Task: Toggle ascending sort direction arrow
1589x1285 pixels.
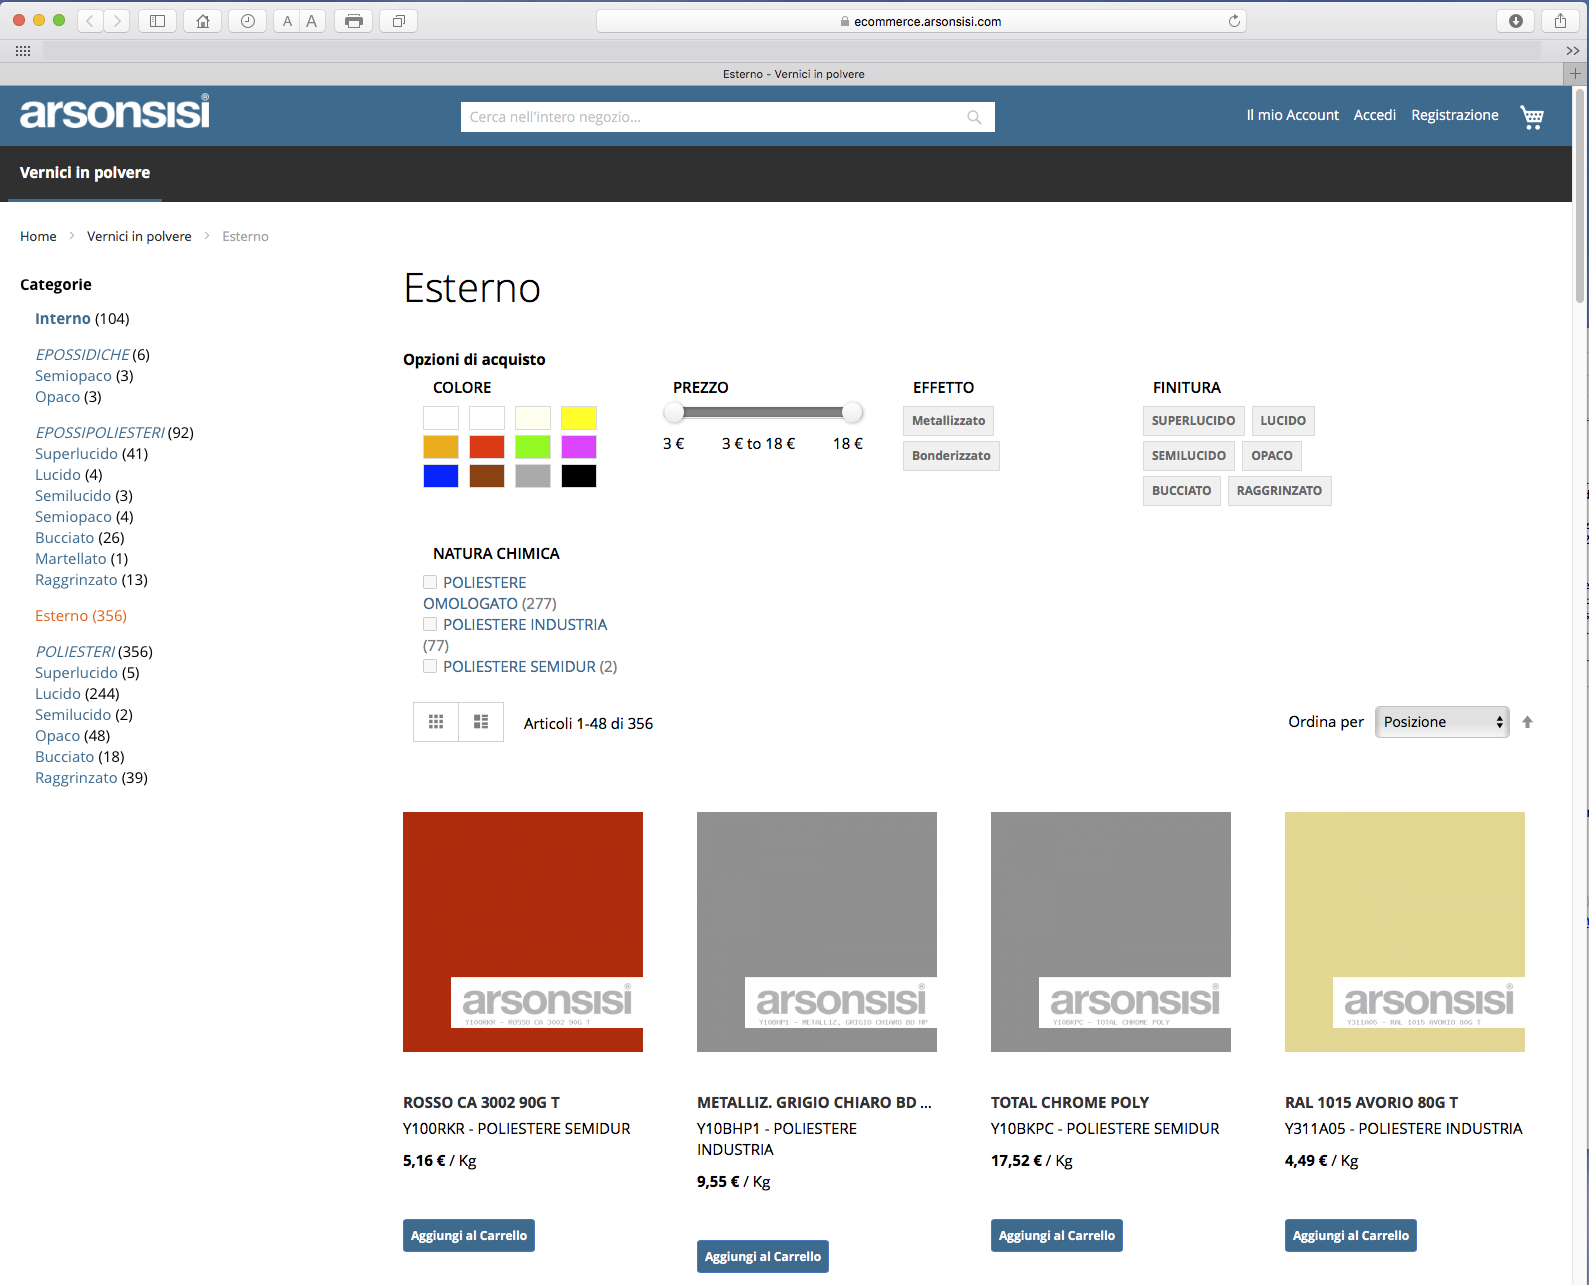Action: pos(1527,722)
